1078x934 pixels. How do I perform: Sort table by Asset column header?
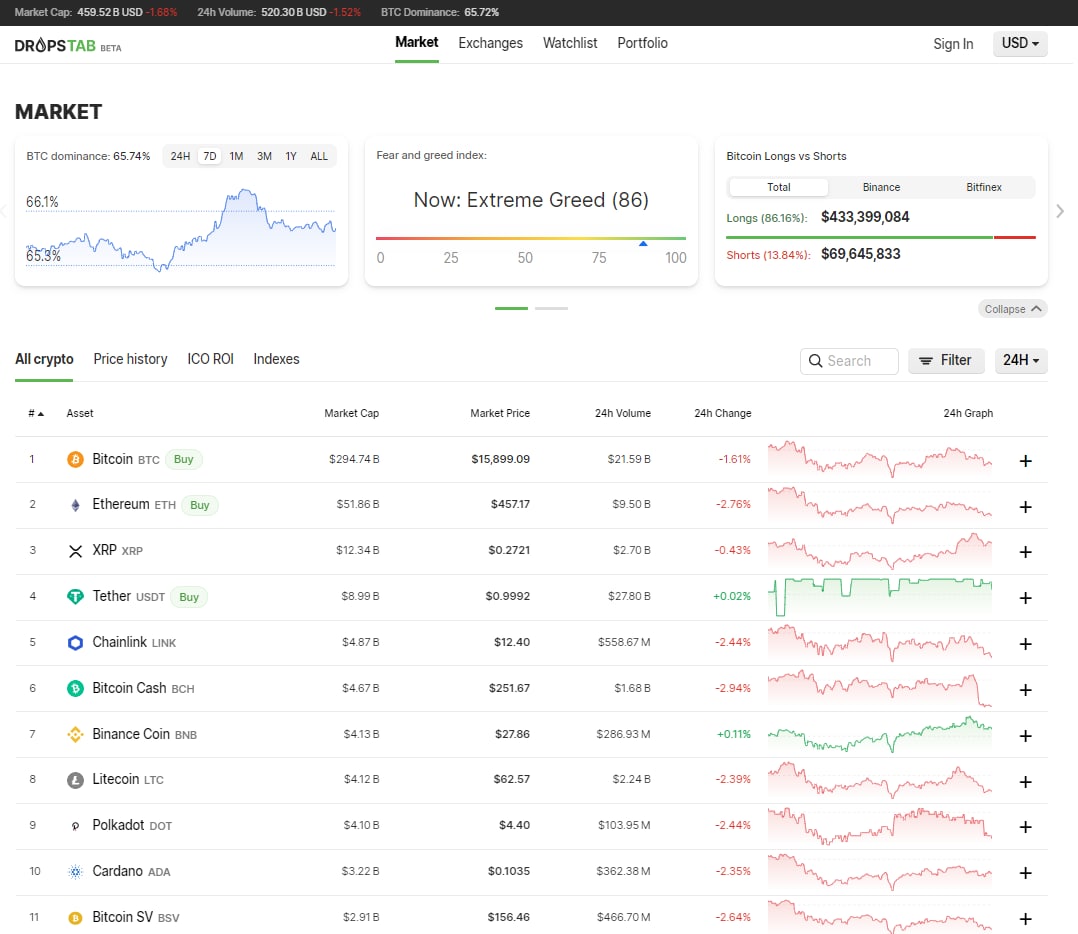point(80,413)
